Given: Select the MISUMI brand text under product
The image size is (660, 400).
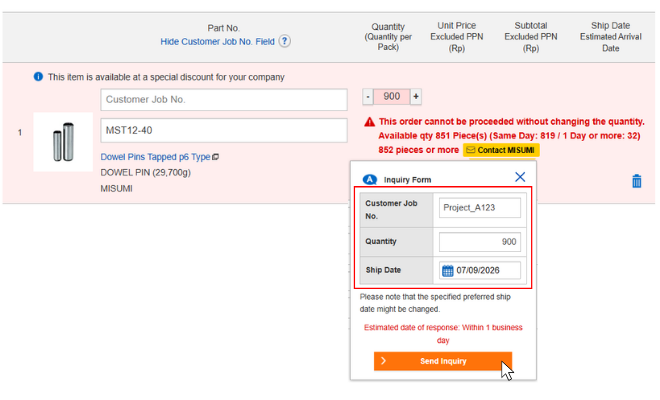Looking at the screenshot, I should (117, 189).
